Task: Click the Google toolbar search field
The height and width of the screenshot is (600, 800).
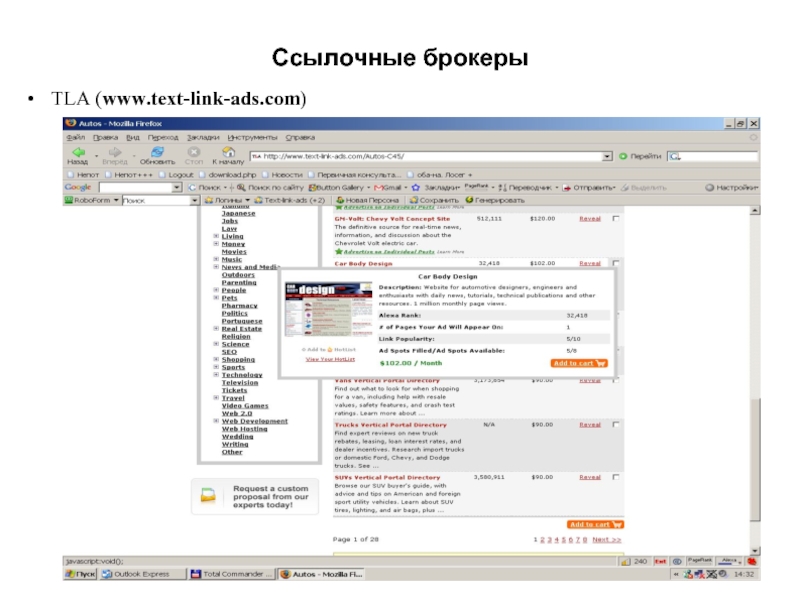Action: tap(136, 187)
